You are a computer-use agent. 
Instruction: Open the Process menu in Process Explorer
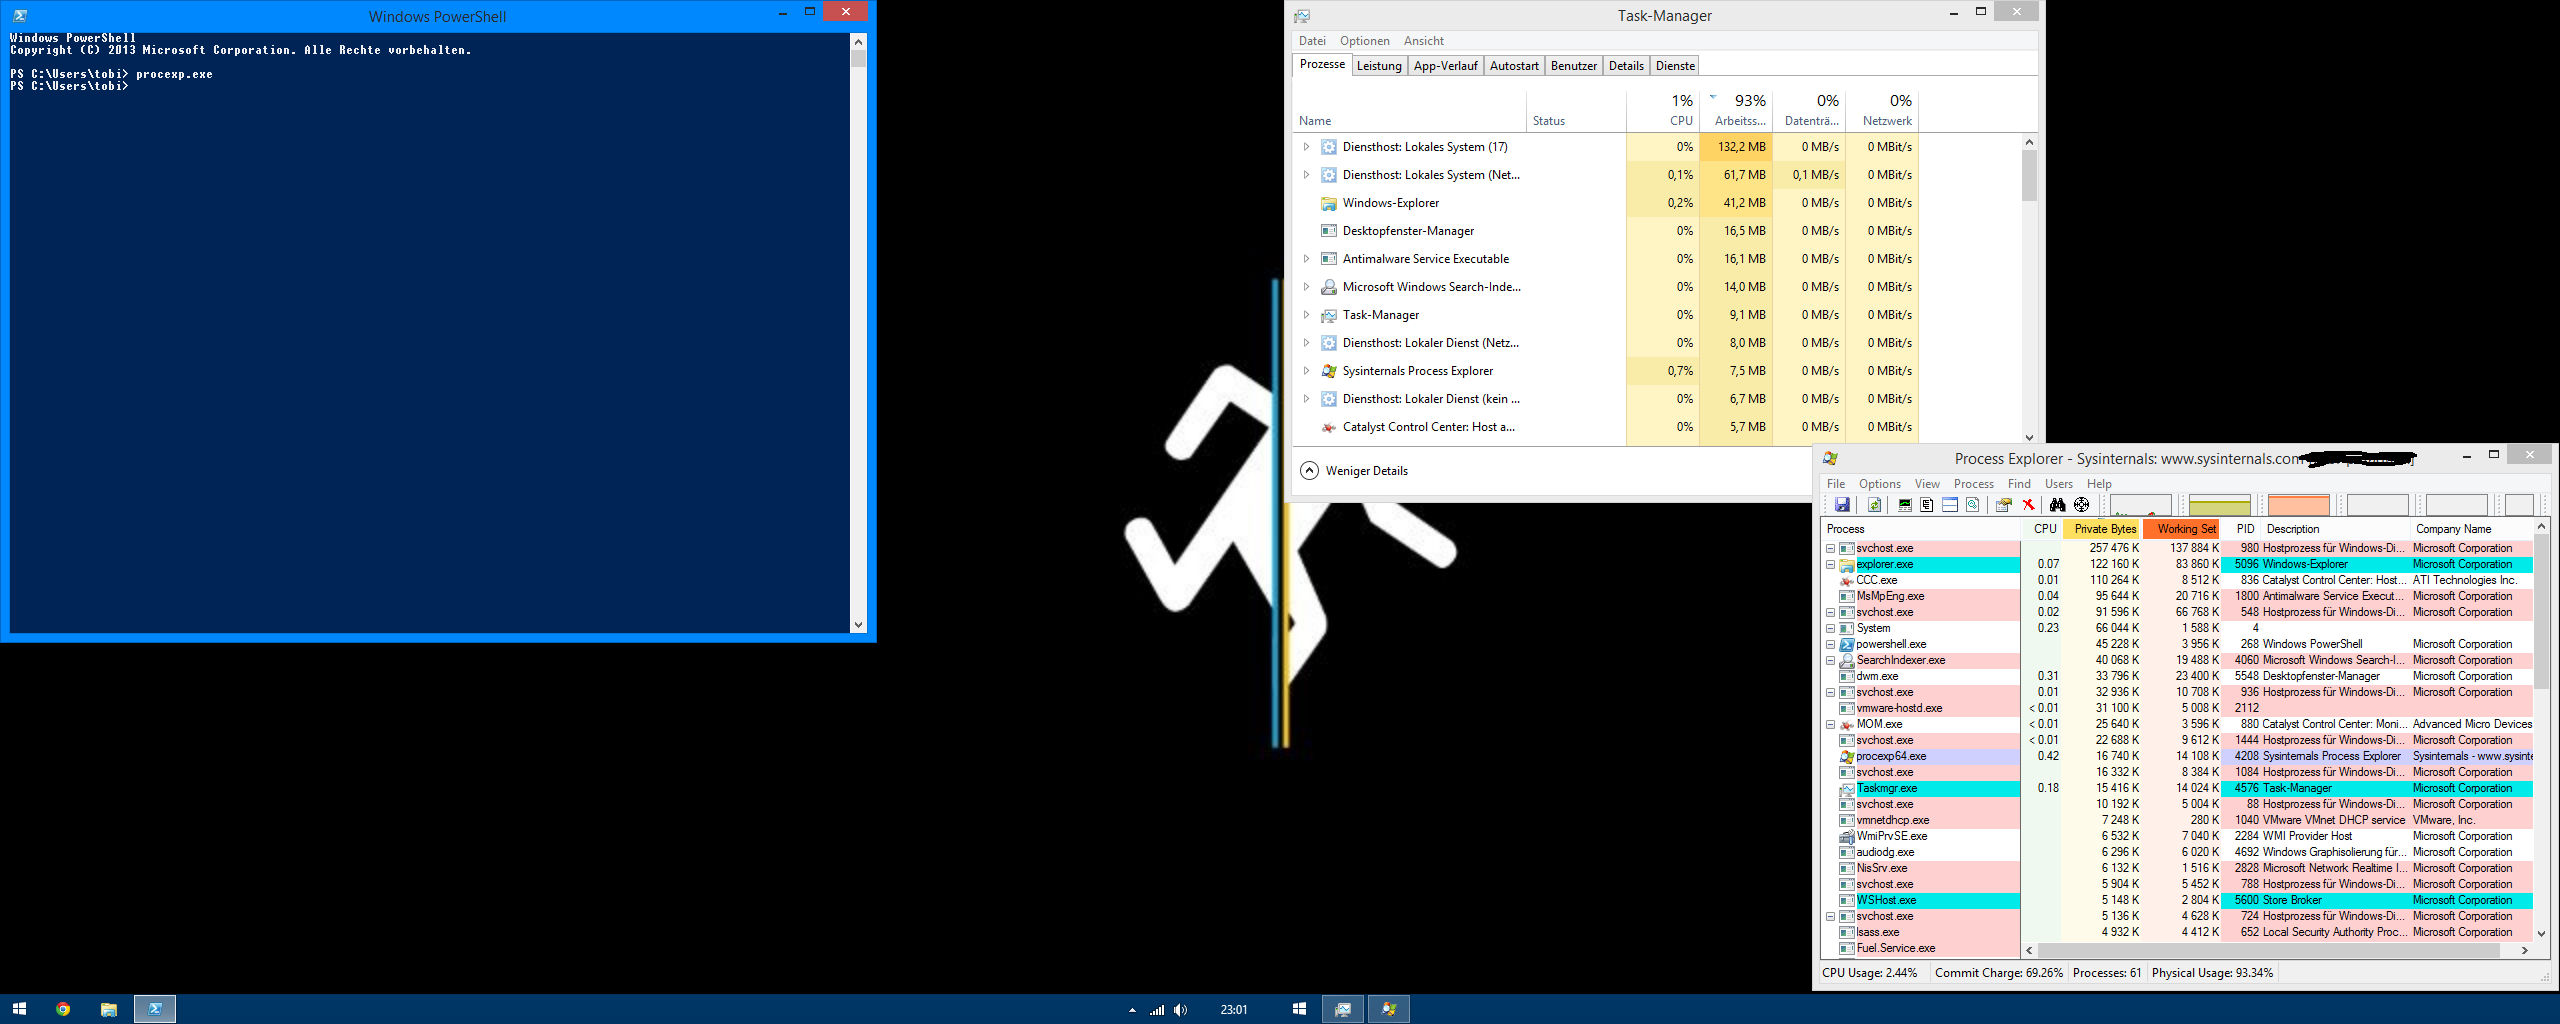1973,484
